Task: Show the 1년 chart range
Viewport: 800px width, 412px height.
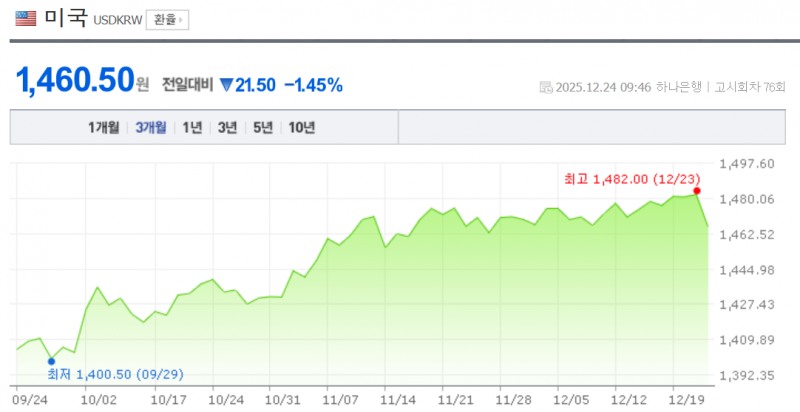Action: (192, 127)
